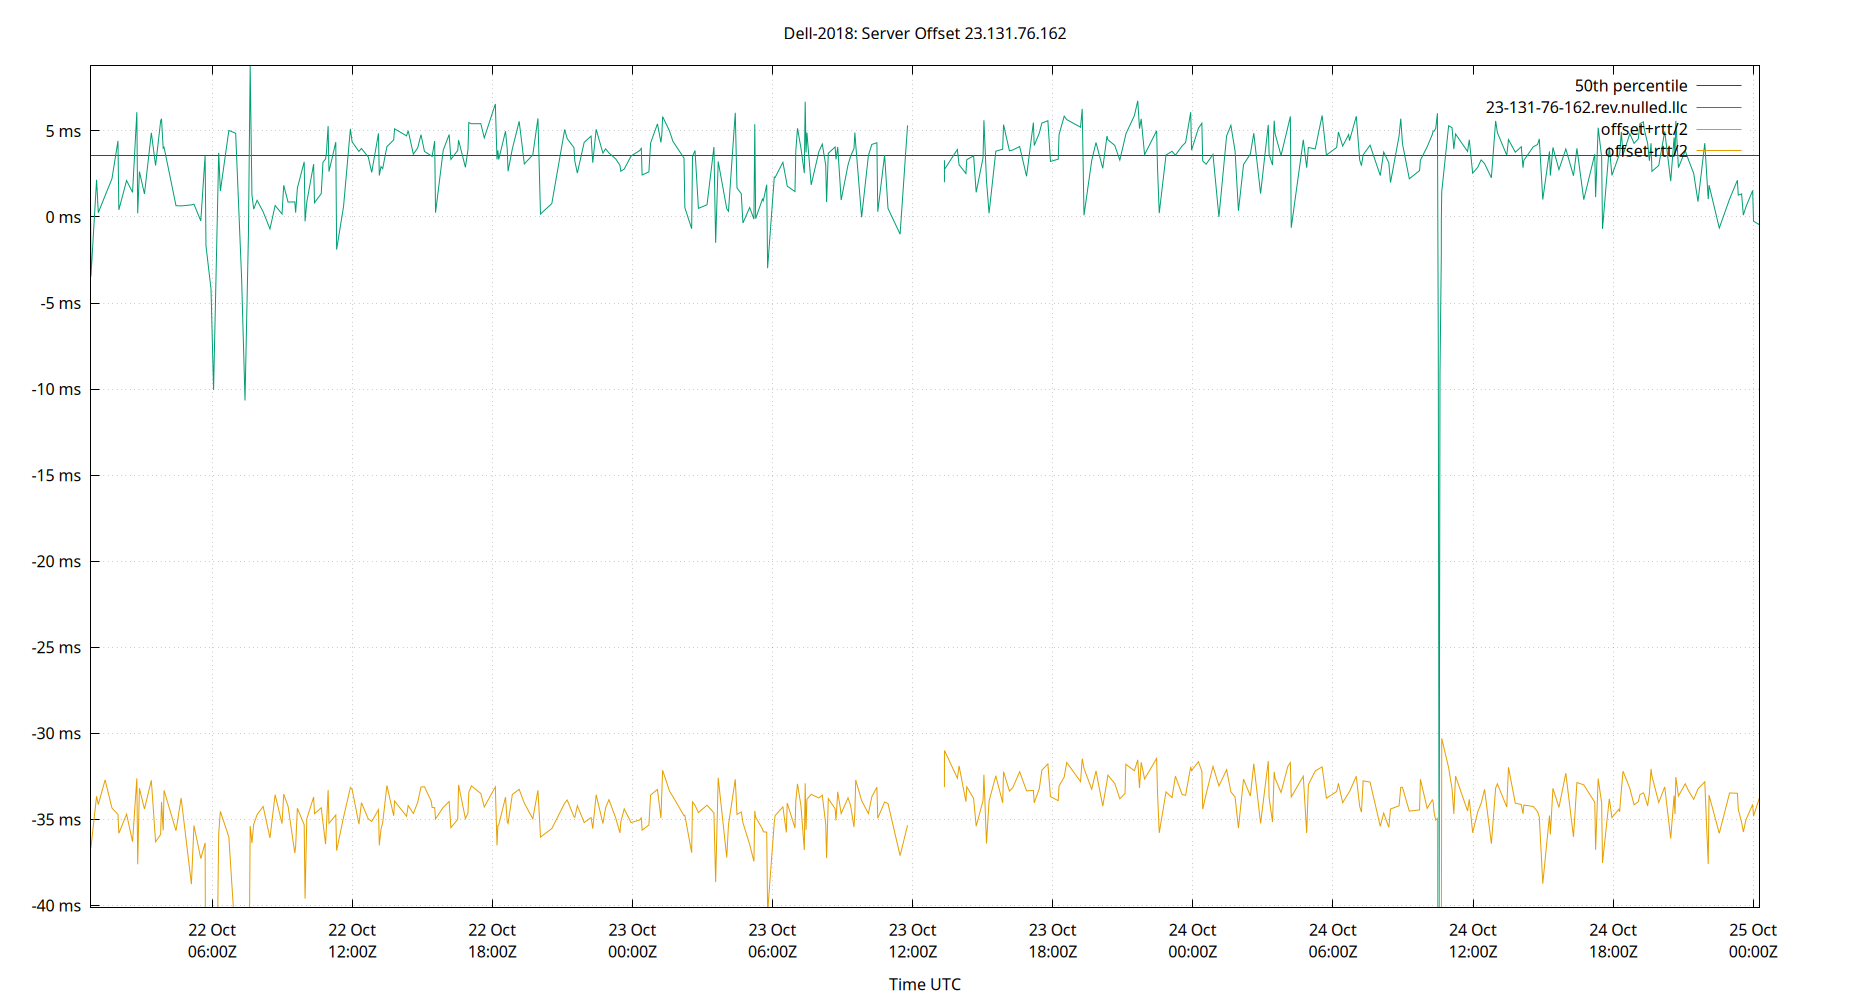The image size is (1850, 1000).
Task: Click the '23 Oct 06:00Z' time label
Action: (x=772, y=941)
